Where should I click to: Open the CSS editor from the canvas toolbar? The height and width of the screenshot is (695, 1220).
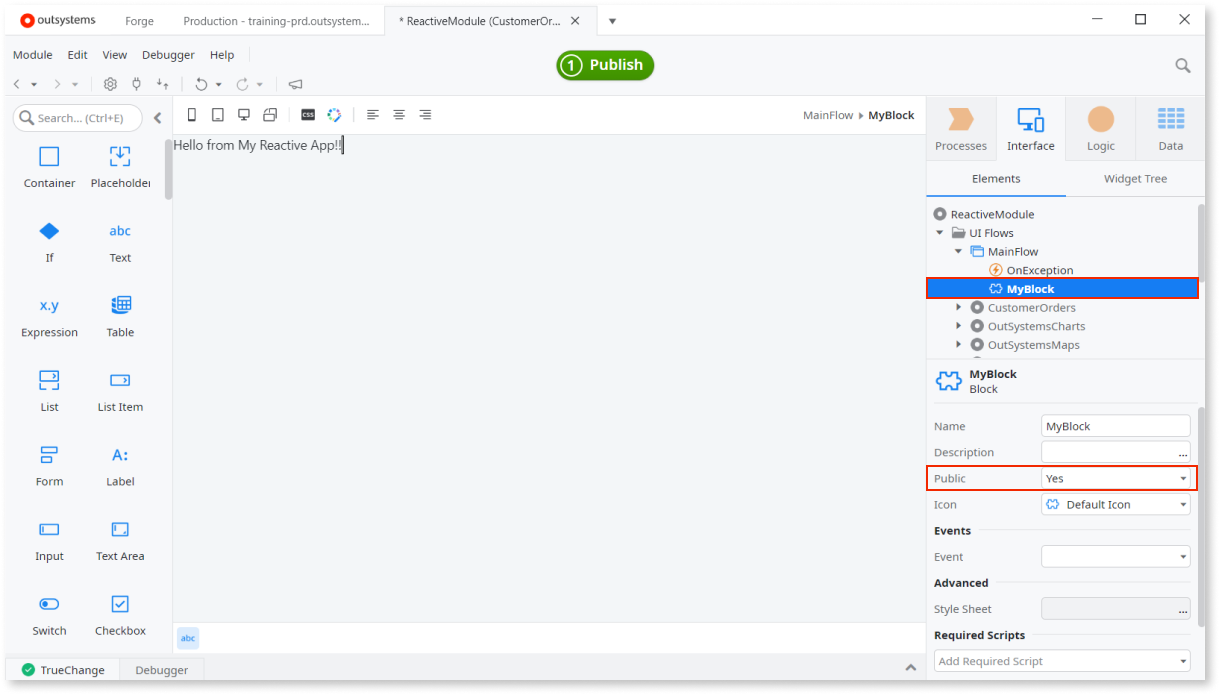pyautogui.click(x=308, y=114)
